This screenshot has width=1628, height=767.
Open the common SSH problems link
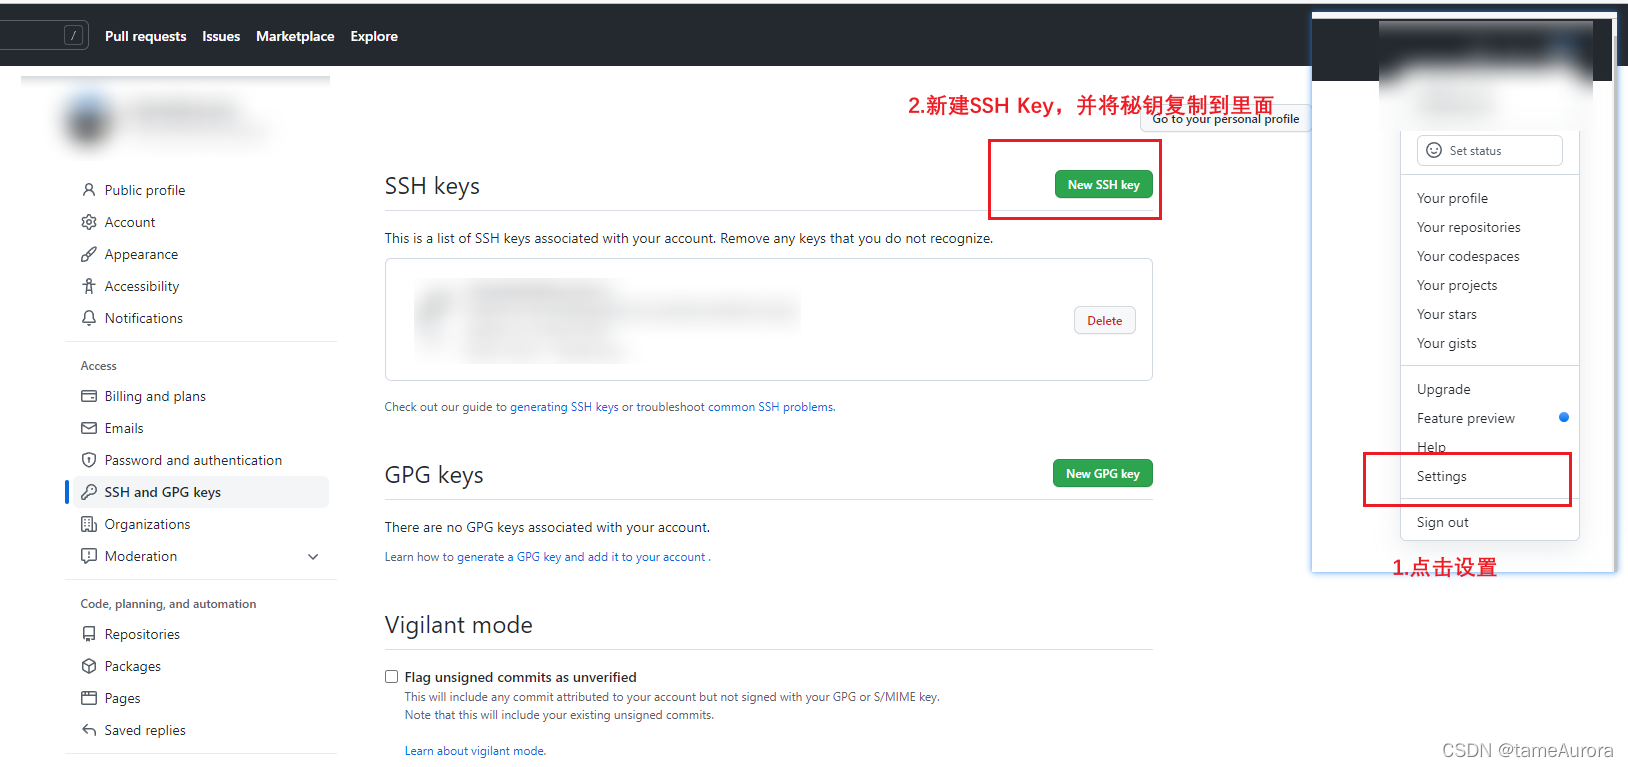[771, 407]
